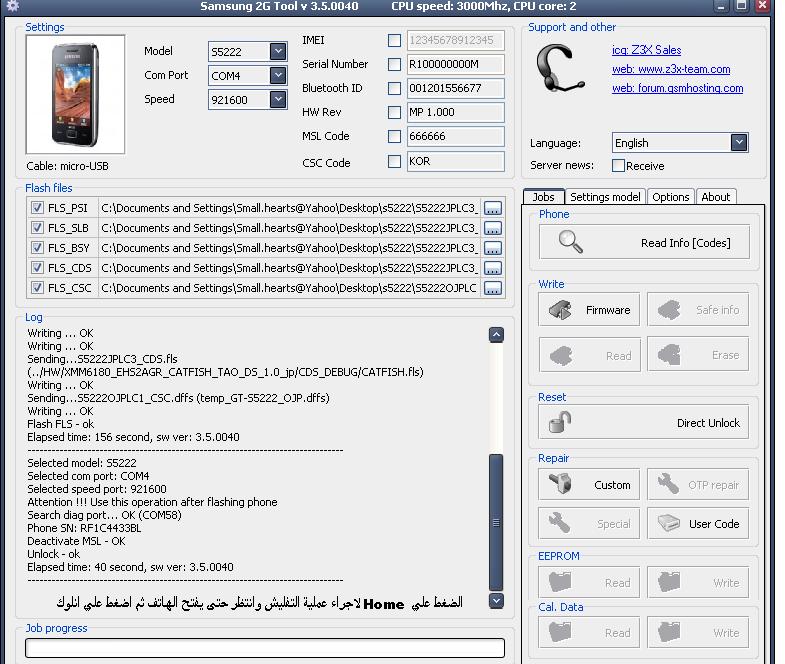Click the Safe info chip icon
The image size is (785, 664).
pyautogui.click(x=669, y=310)
